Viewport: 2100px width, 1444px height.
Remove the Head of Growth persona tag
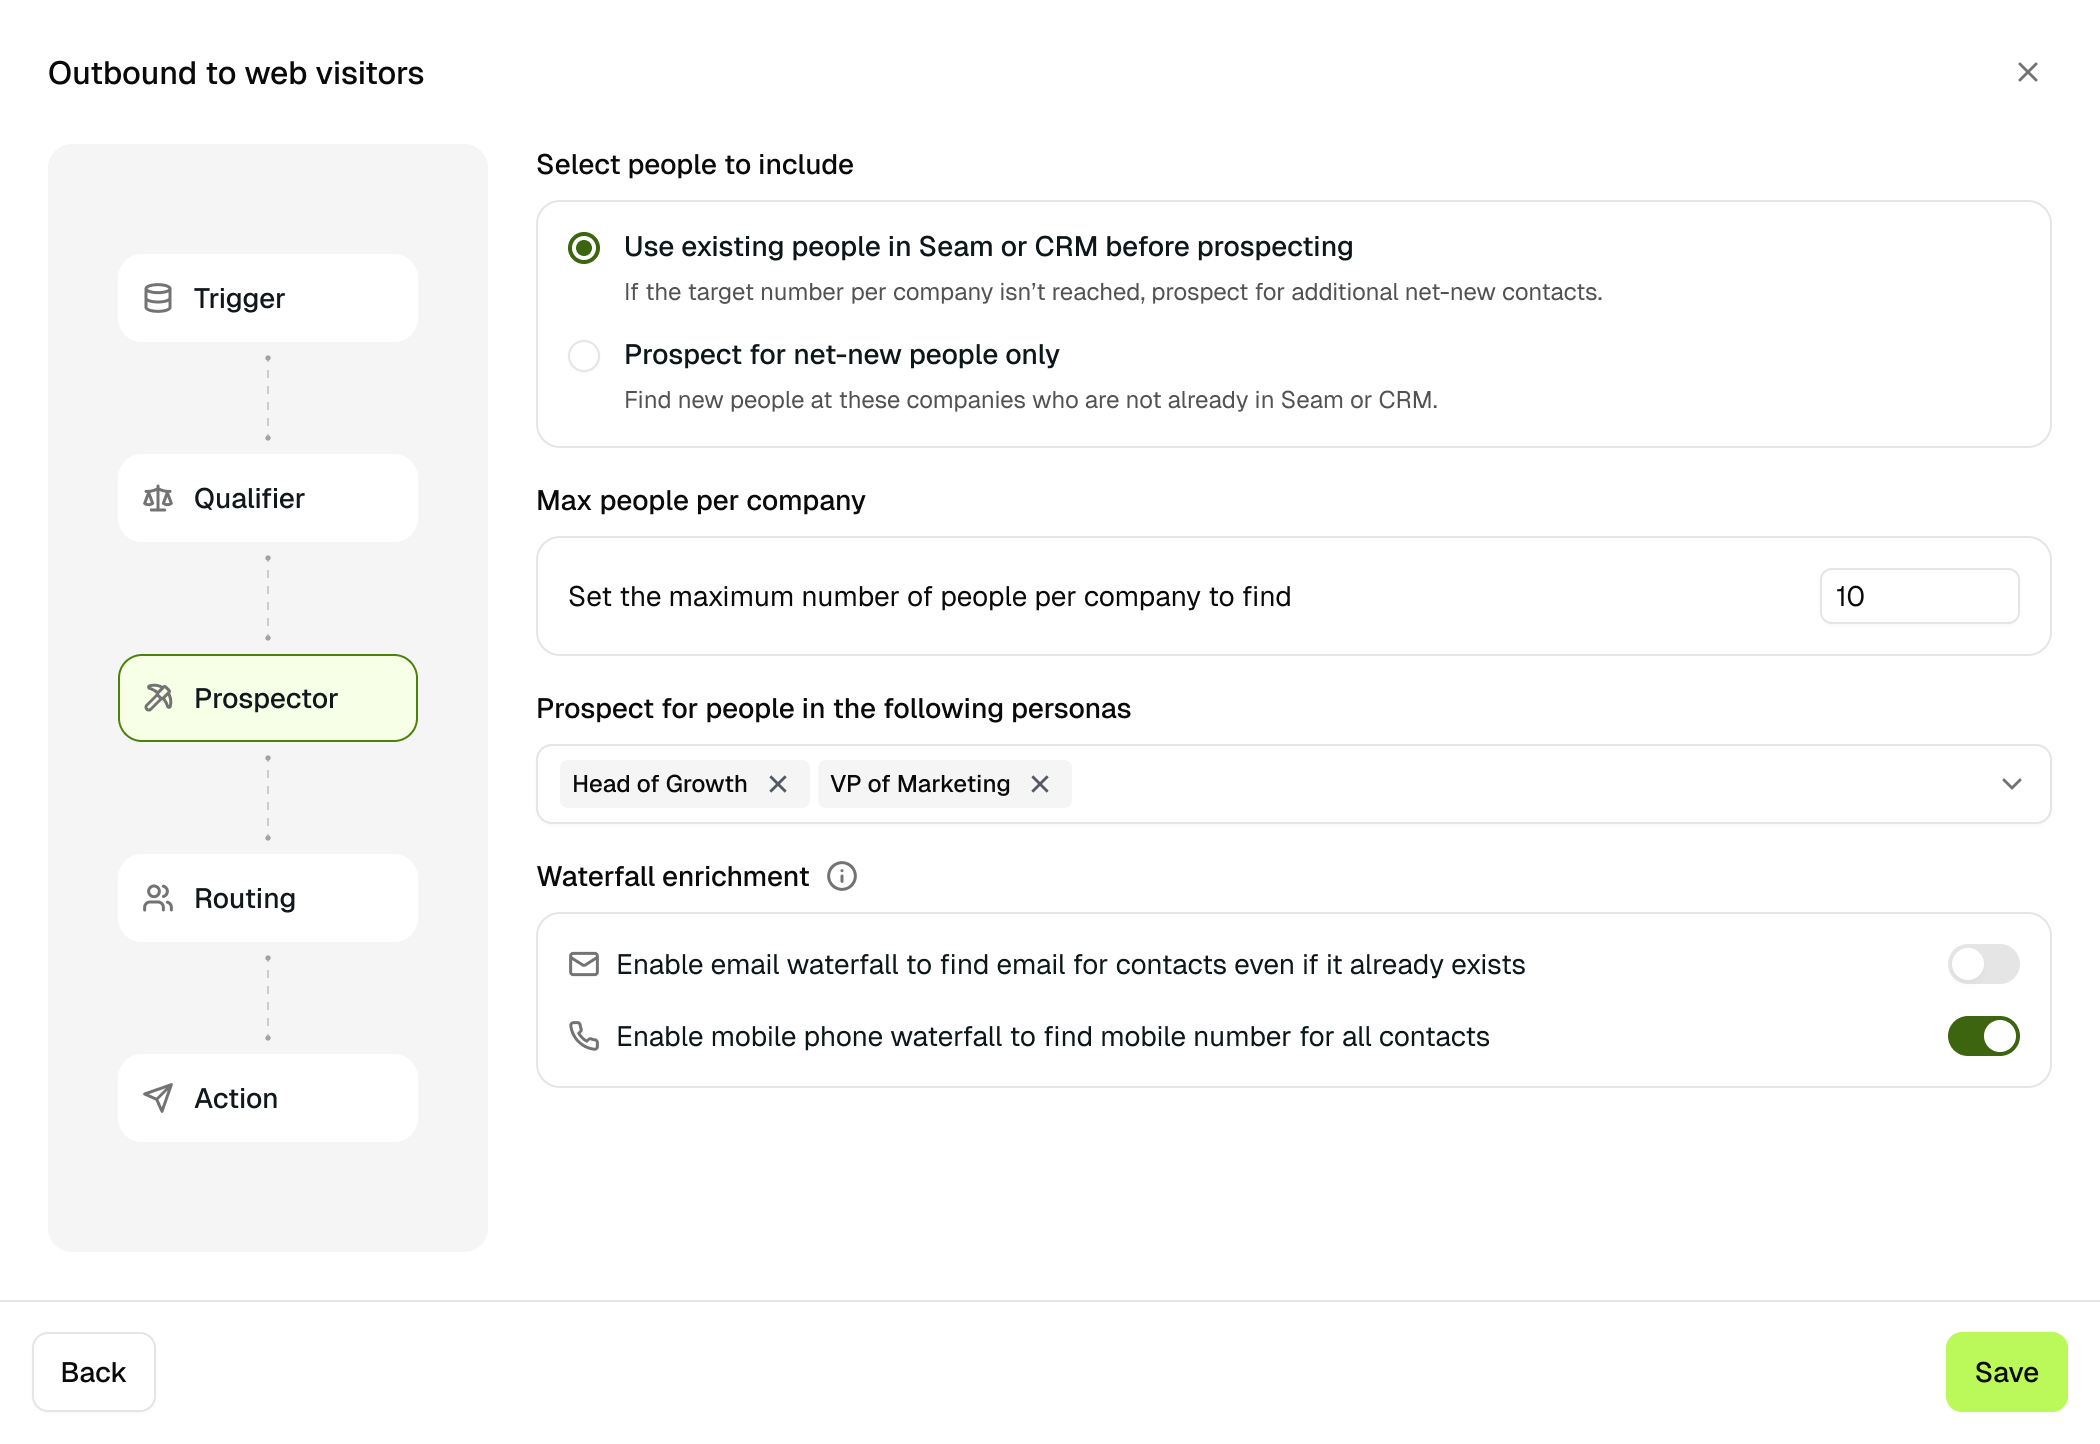(x=778, y=784)
